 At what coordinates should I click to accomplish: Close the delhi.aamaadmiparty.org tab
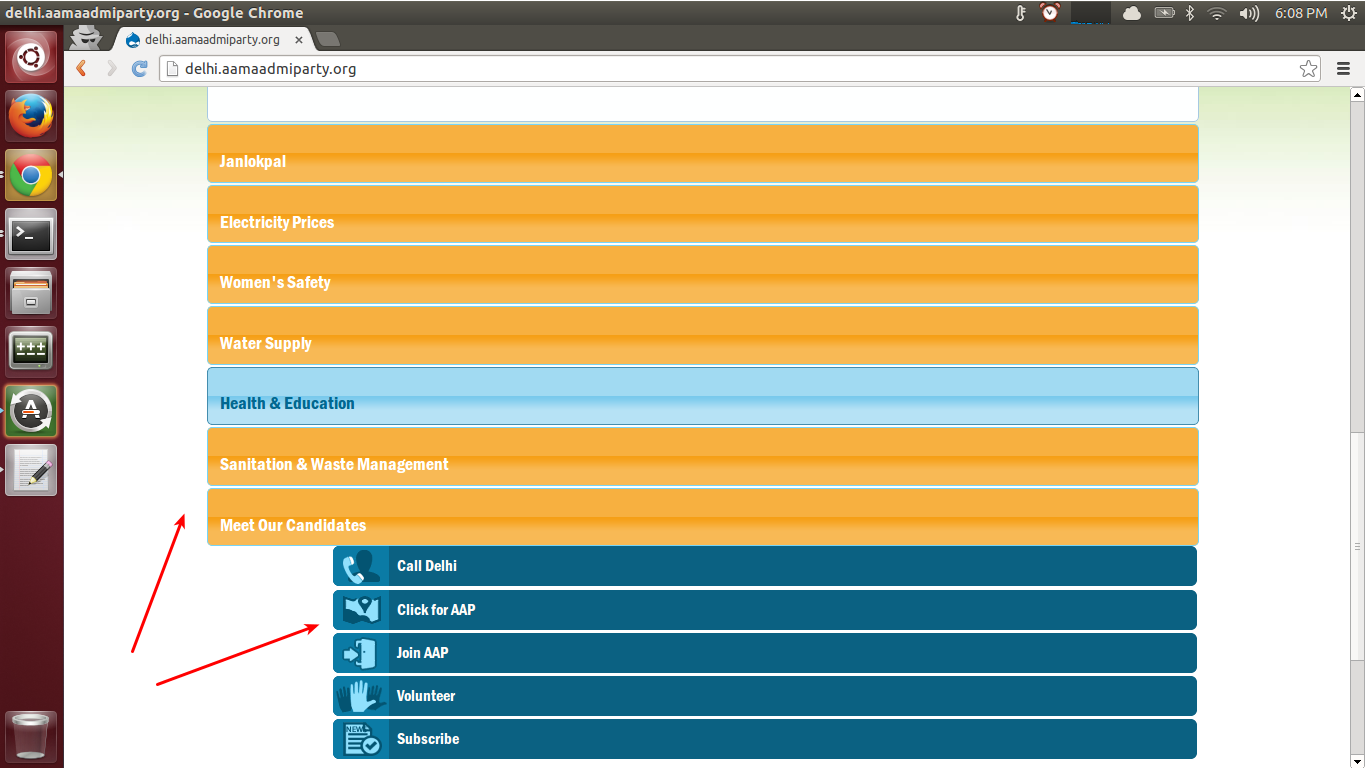point(299,40)
